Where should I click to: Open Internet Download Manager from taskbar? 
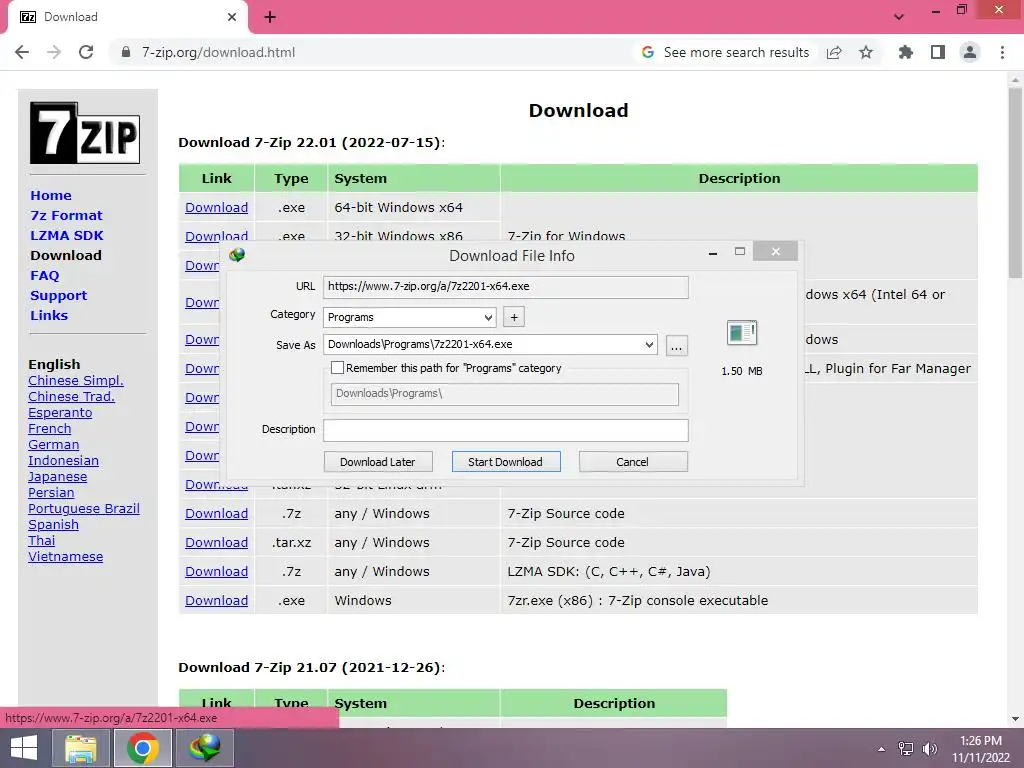coord(205,748)
